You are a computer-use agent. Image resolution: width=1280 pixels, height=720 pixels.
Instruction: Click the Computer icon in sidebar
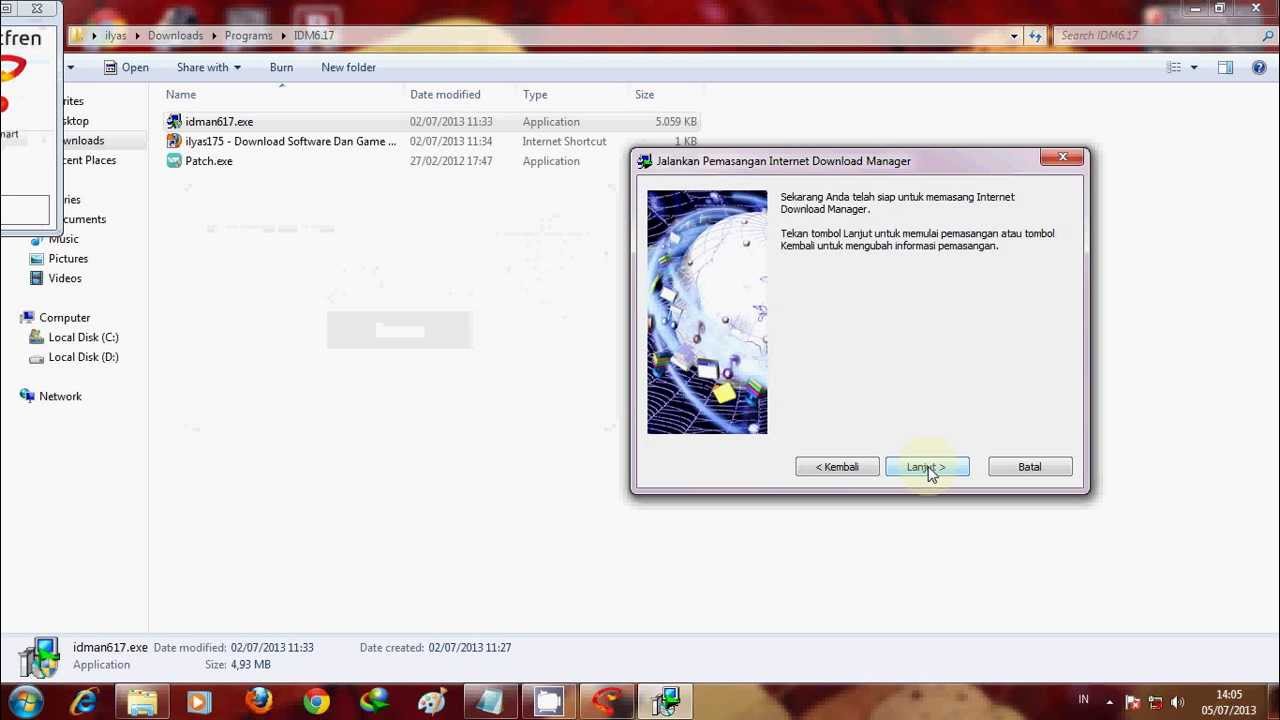click(27, 318)
